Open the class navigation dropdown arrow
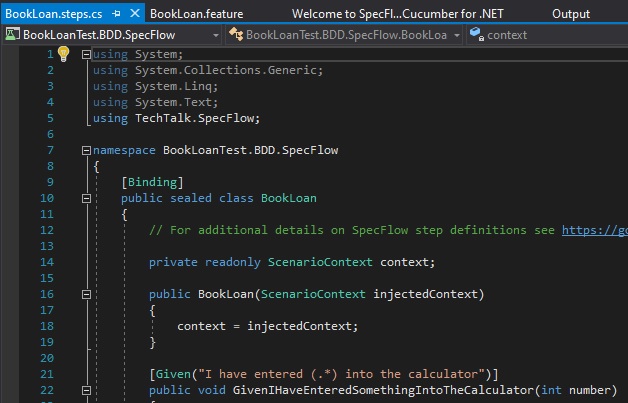Image resolution: width=628 pixels, height=403 pixels. tap(457, 35)
